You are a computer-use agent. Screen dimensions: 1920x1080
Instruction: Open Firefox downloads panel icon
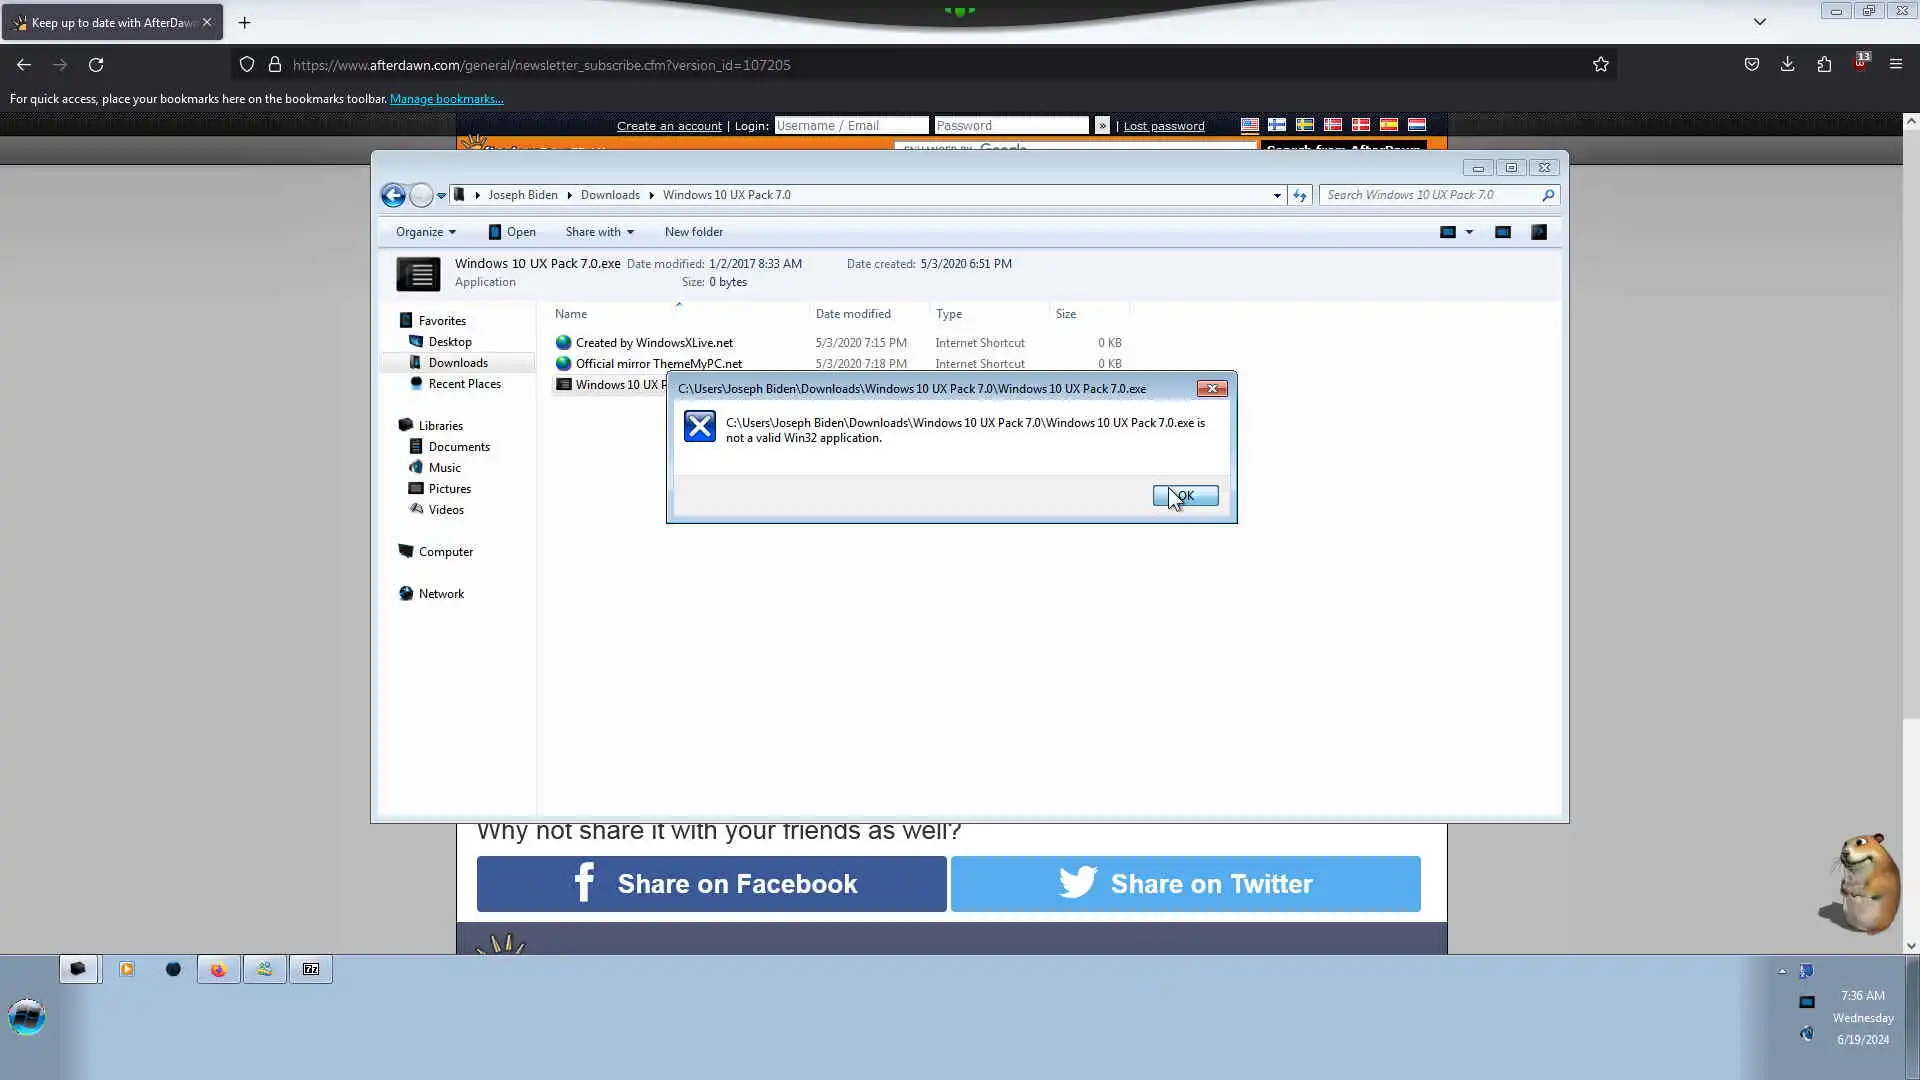[1787, 65]
